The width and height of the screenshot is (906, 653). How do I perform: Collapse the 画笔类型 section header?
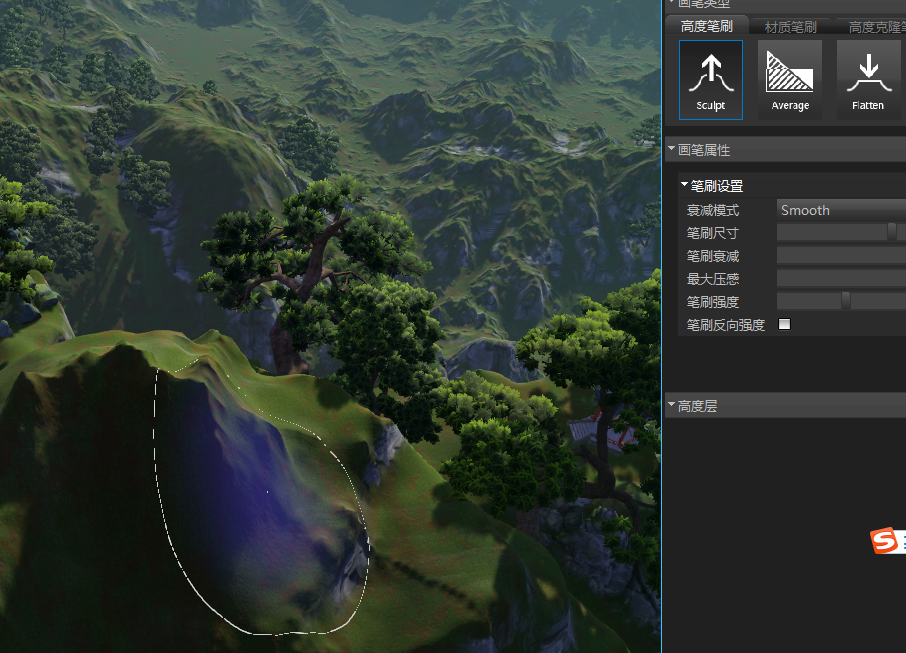tap(672, 4)
